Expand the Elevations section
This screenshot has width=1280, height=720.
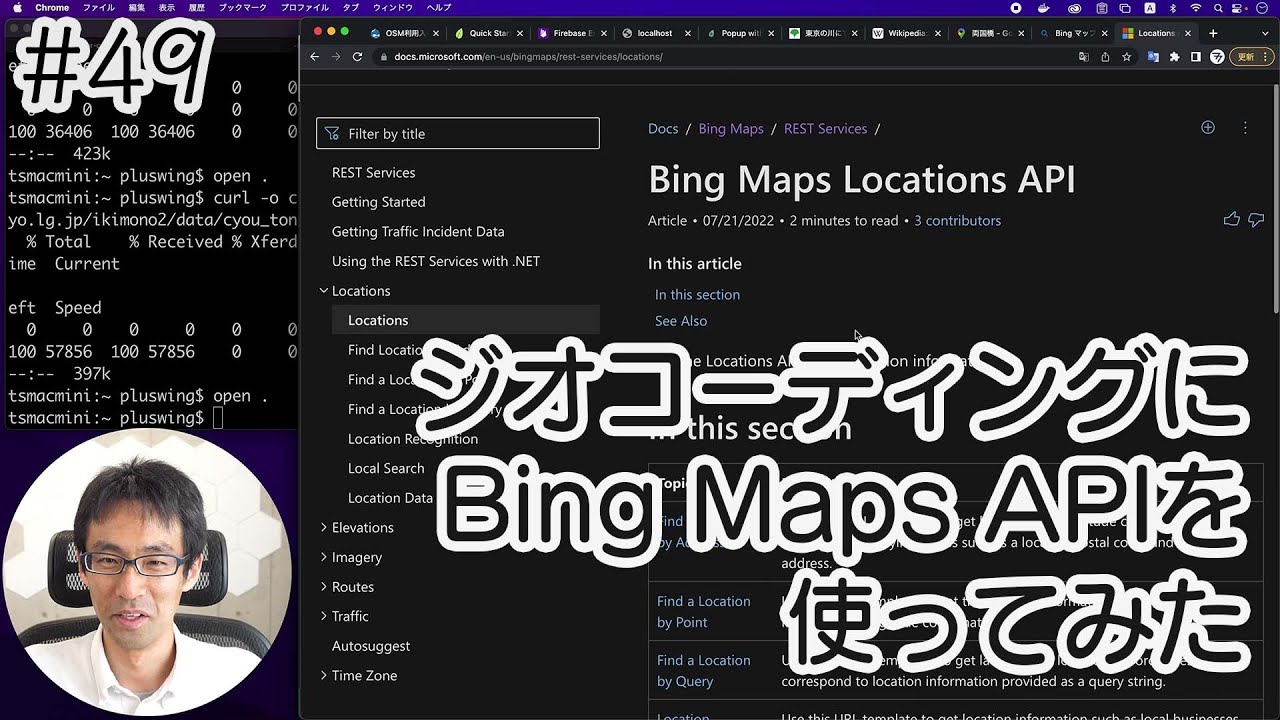tap(323, 527)
